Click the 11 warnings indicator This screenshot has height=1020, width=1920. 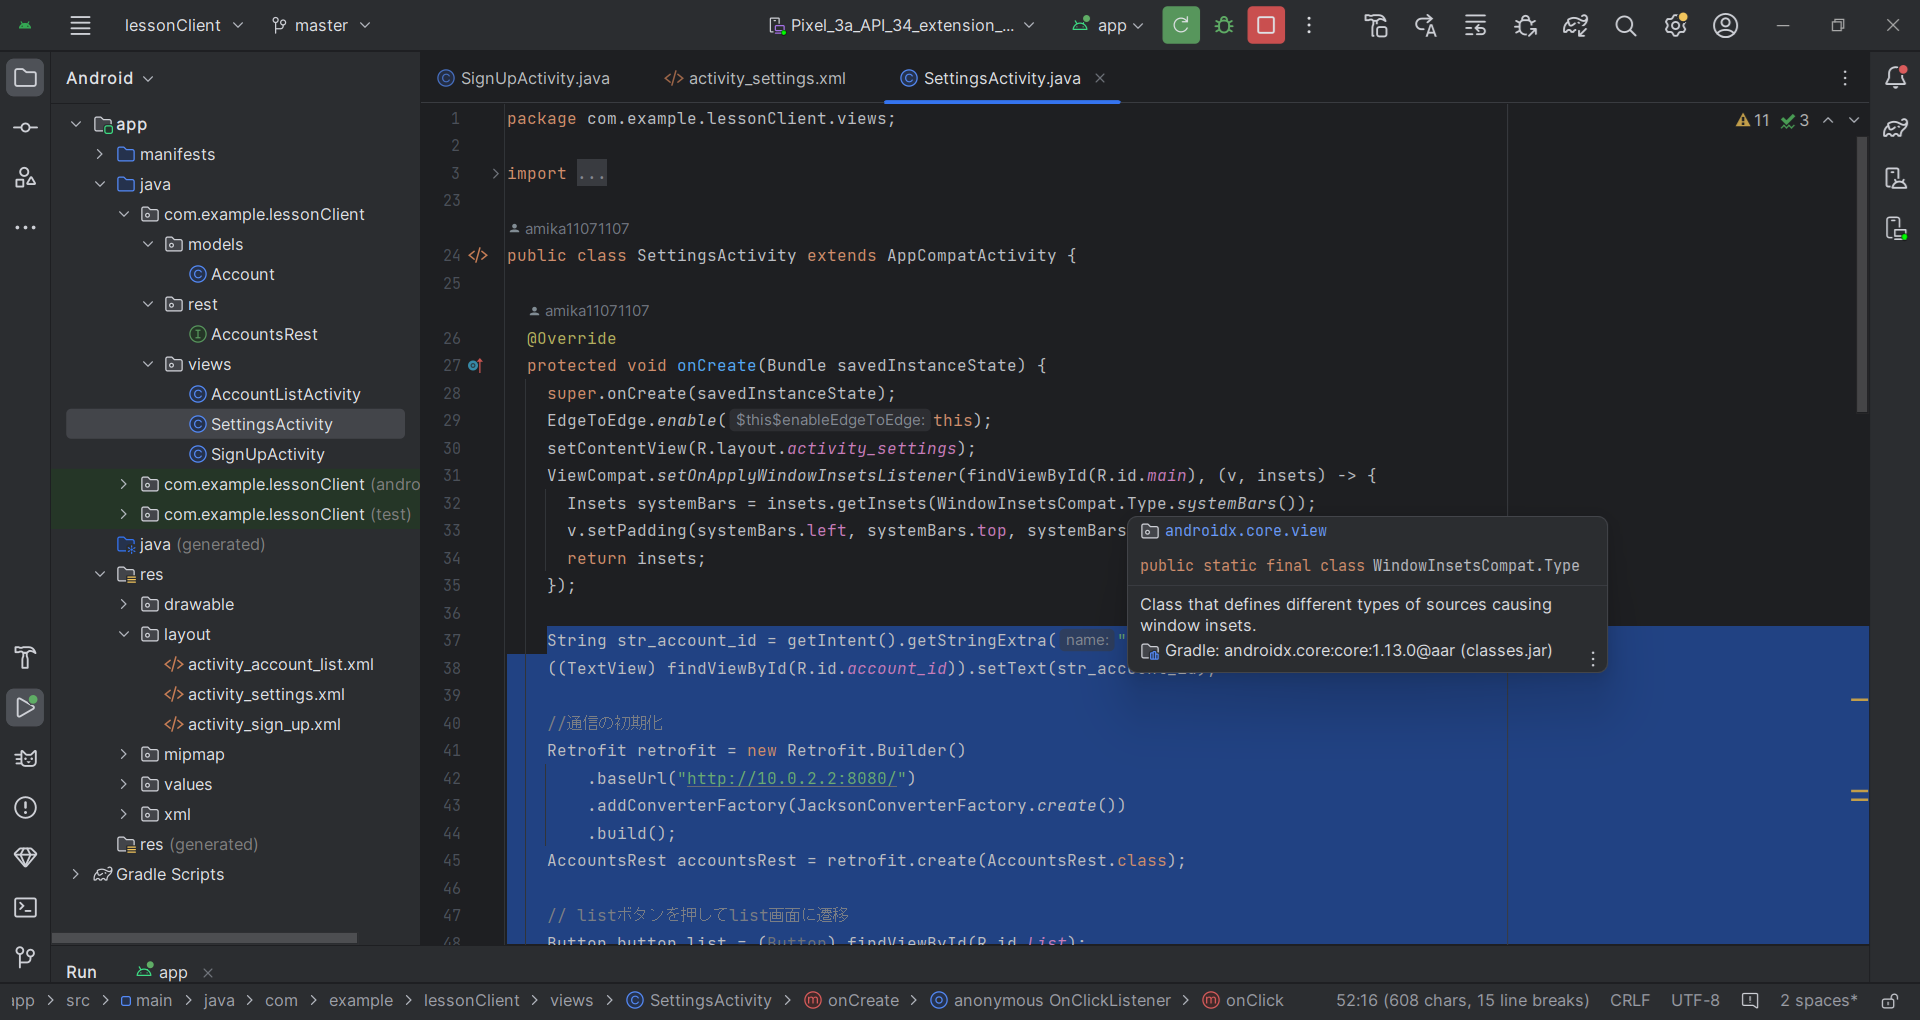(x=1753, y=120)
